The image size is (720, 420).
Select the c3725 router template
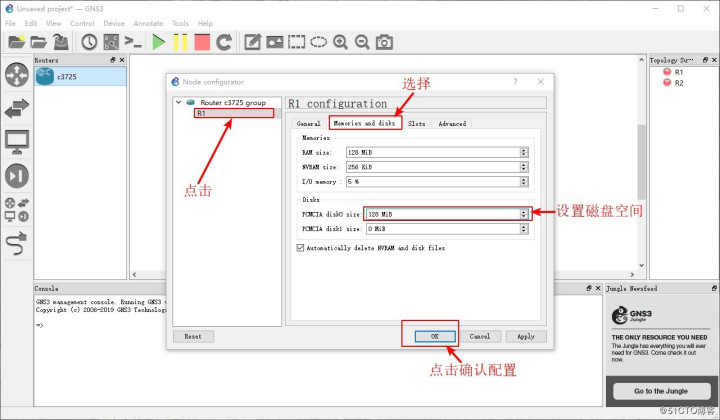click(80, 77)
